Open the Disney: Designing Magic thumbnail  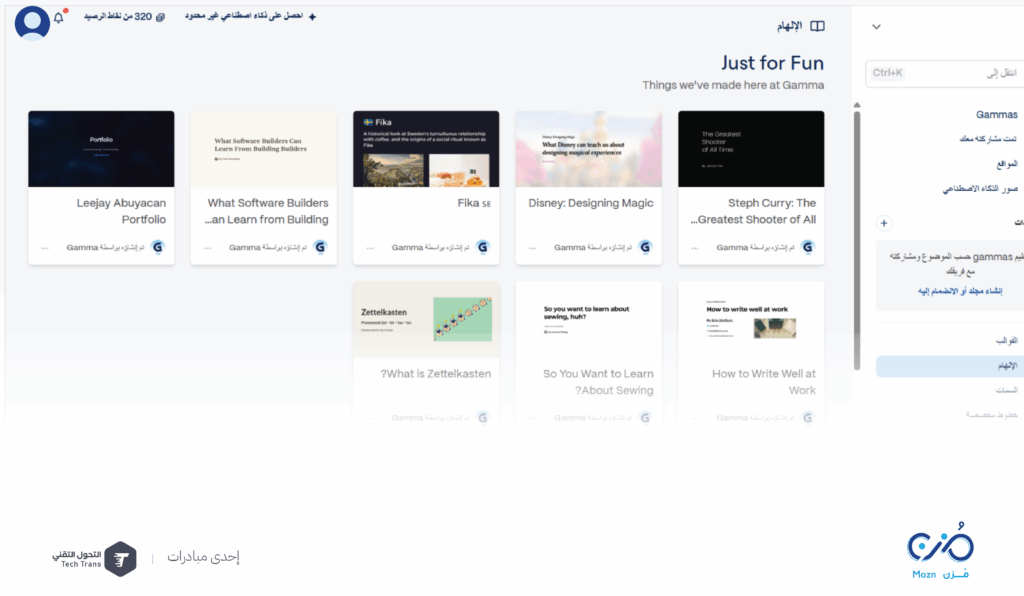tap(588, 149)
